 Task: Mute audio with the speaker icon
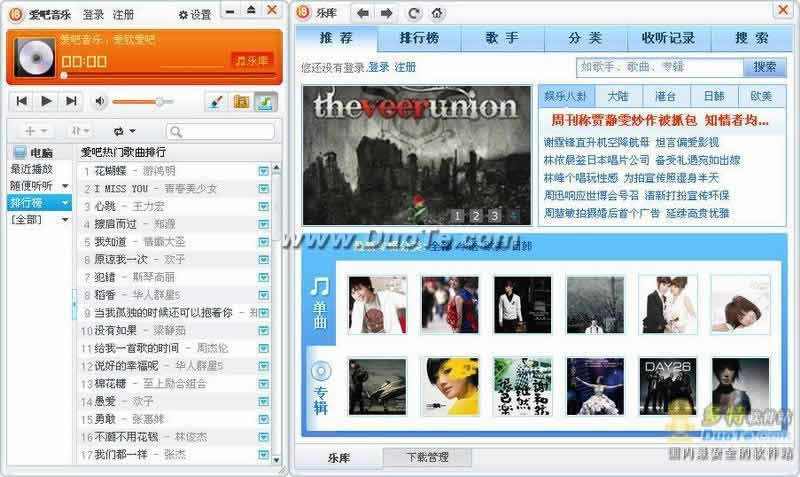[x=99, y=102]
